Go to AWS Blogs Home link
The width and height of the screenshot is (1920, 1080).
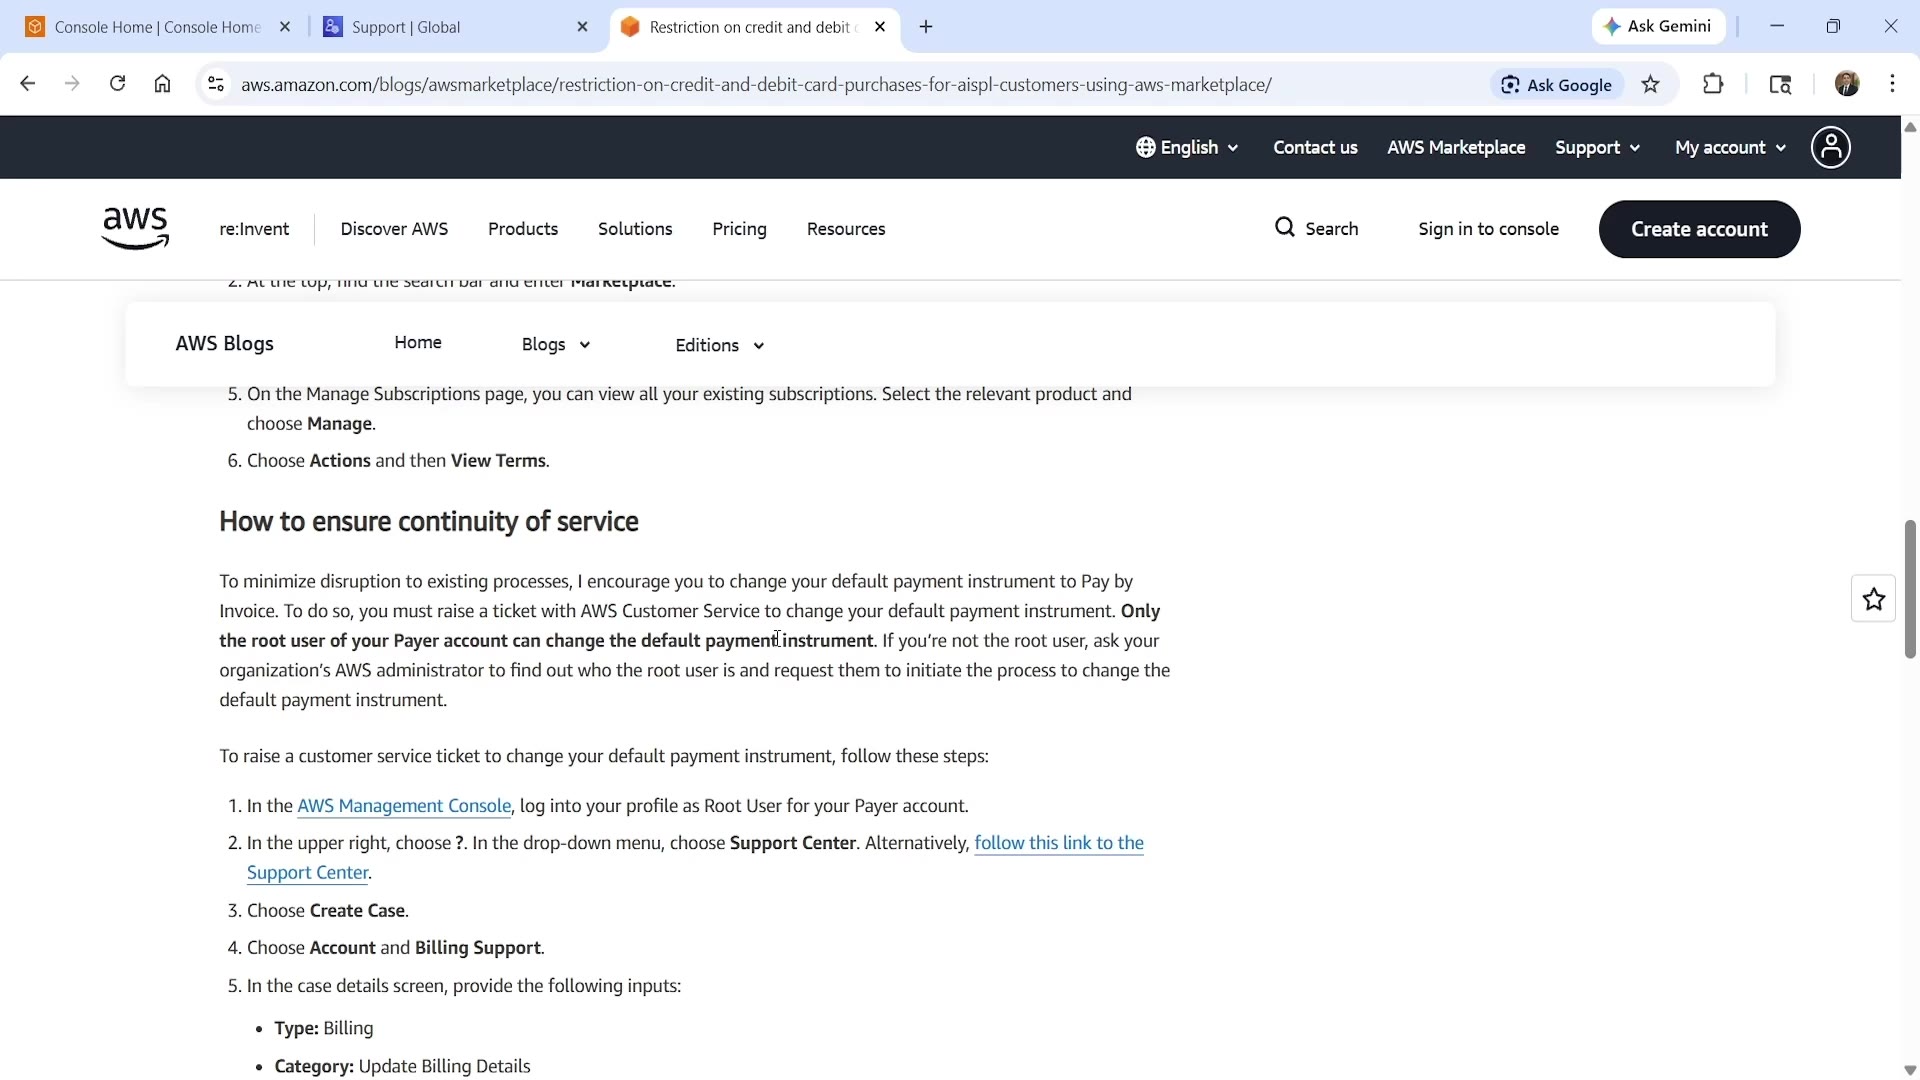[418, 343]
